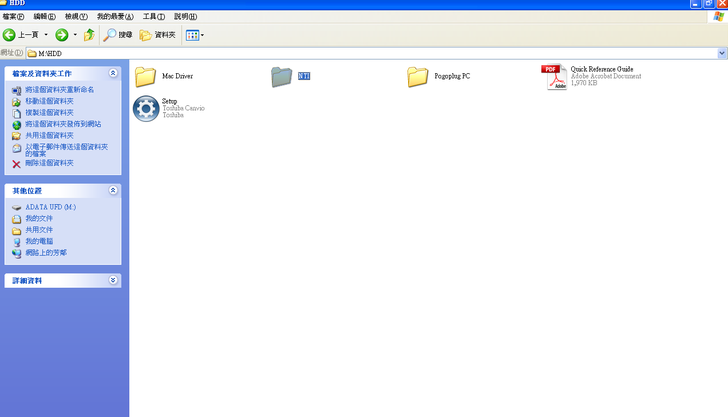This screenshot has height=417, width=728.
Task: Click the copy folder task icon
Action: pos(16,113)
